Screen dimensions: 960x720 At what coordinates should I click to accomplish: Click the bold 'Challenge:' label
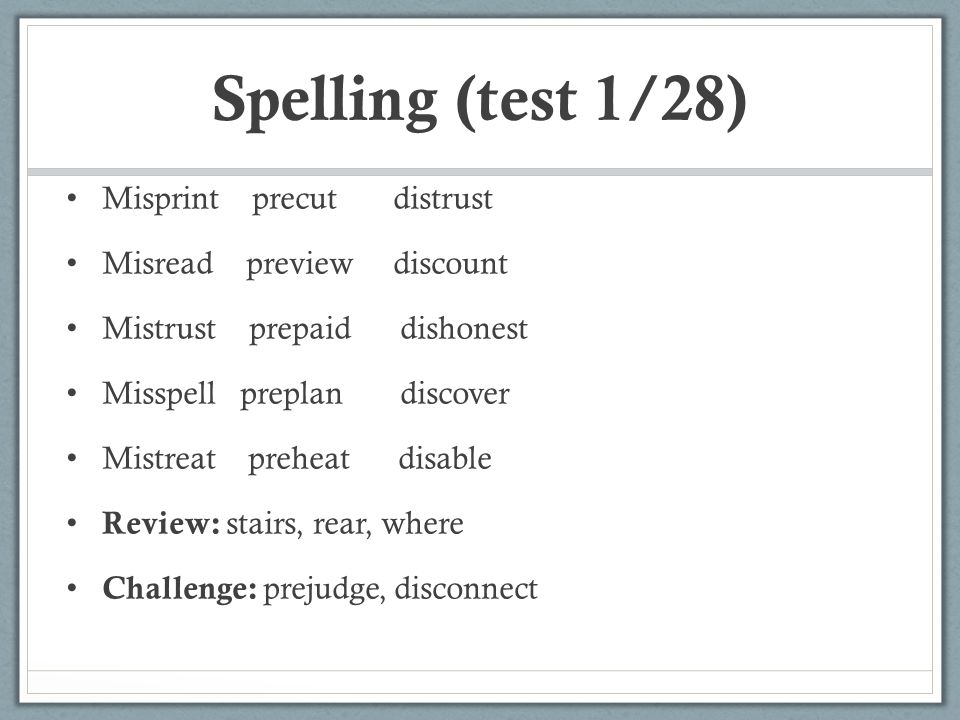179,589
